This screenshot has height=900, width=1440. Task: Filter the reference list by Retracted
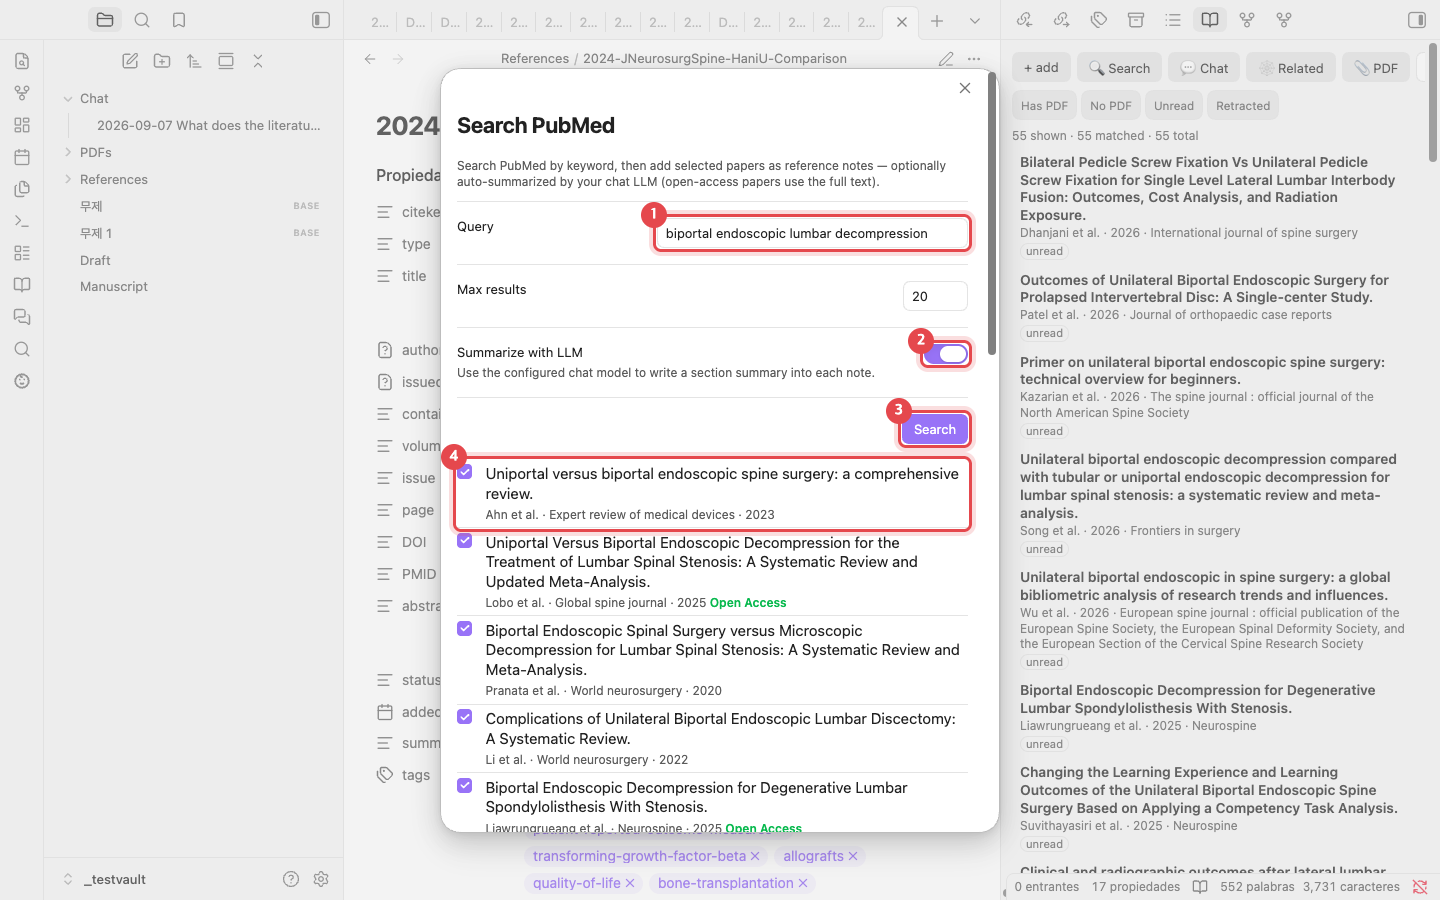pyautogui.click(x=1243, y=106)
